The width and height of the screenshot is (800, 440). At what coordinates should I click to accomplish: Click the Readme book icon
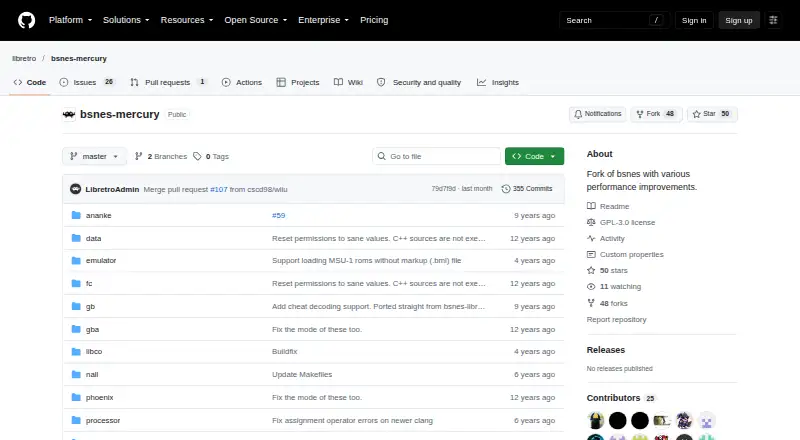click(x=591, y=206)
